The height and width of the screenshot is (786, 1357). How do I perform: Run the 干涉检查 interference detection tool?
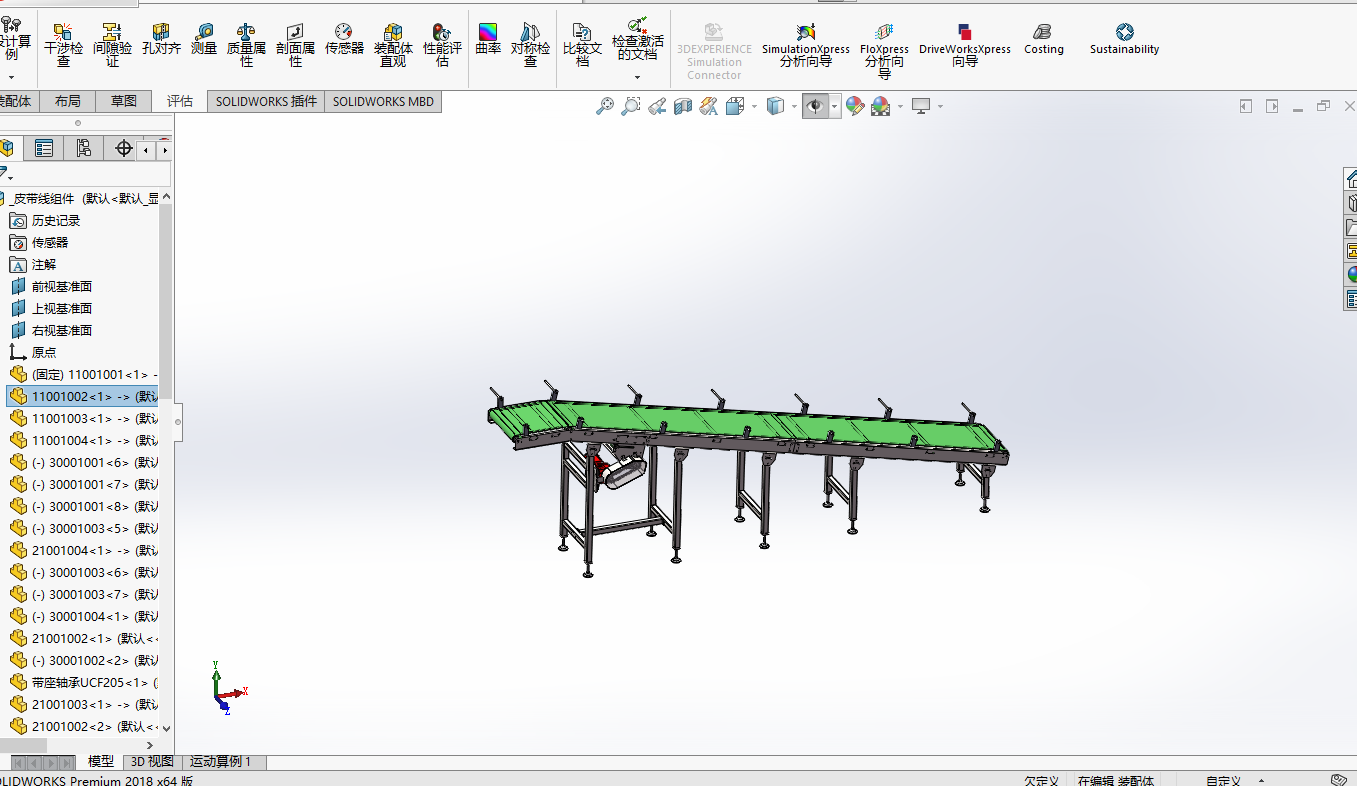[x=63, y=46]
